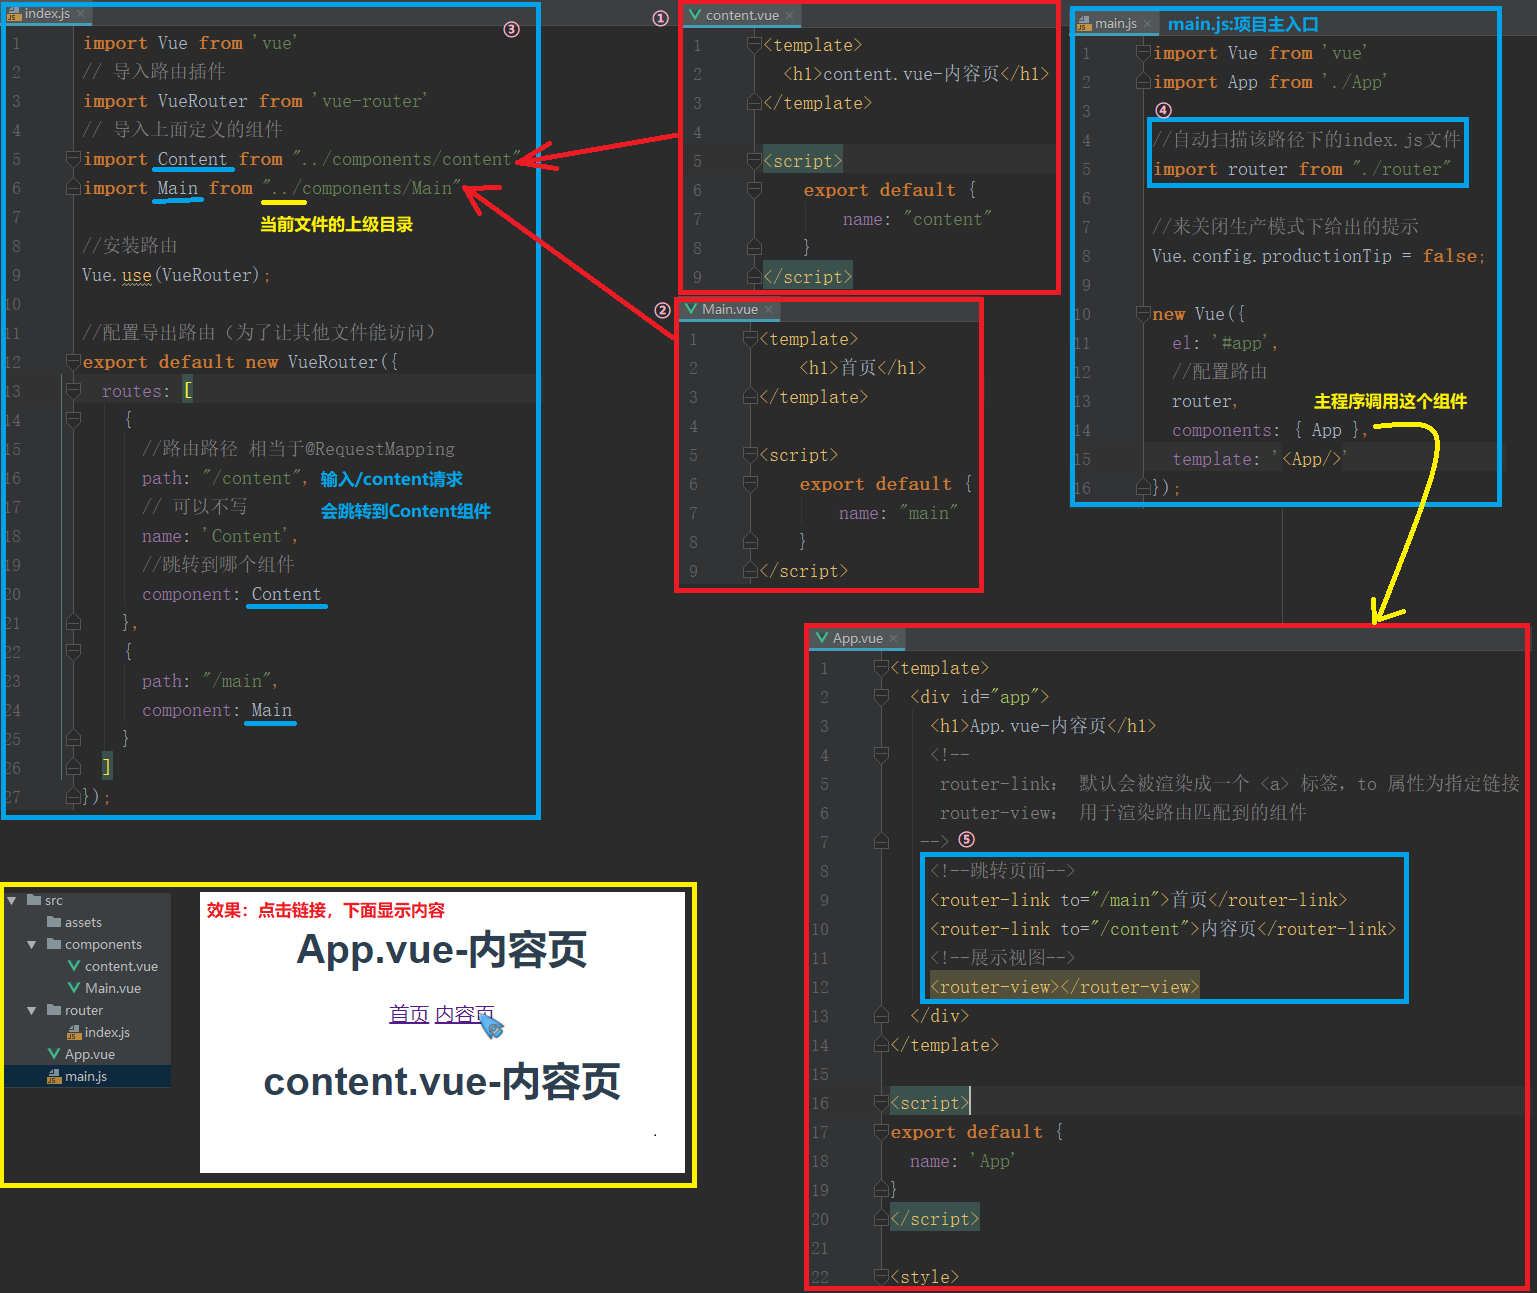The image size is (1537, 1293).
Task: Click the Vue icon on App.vue tab
Action: click(822, 638)
